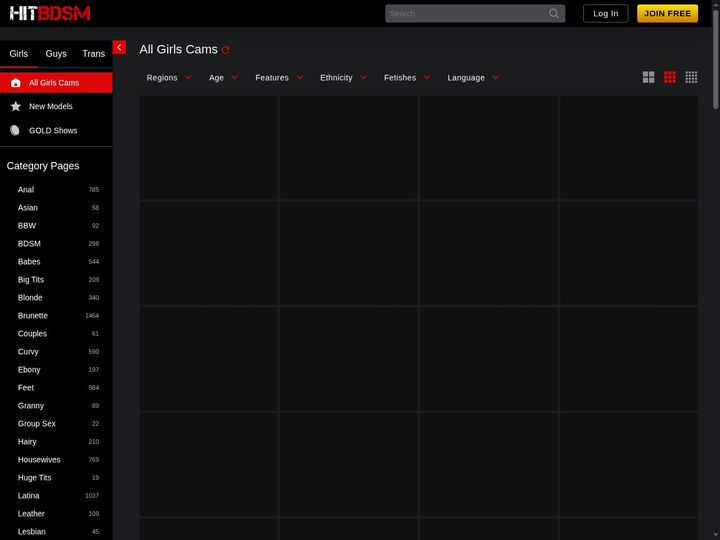
Task: Click the Log In button
Action: point(605,13)
